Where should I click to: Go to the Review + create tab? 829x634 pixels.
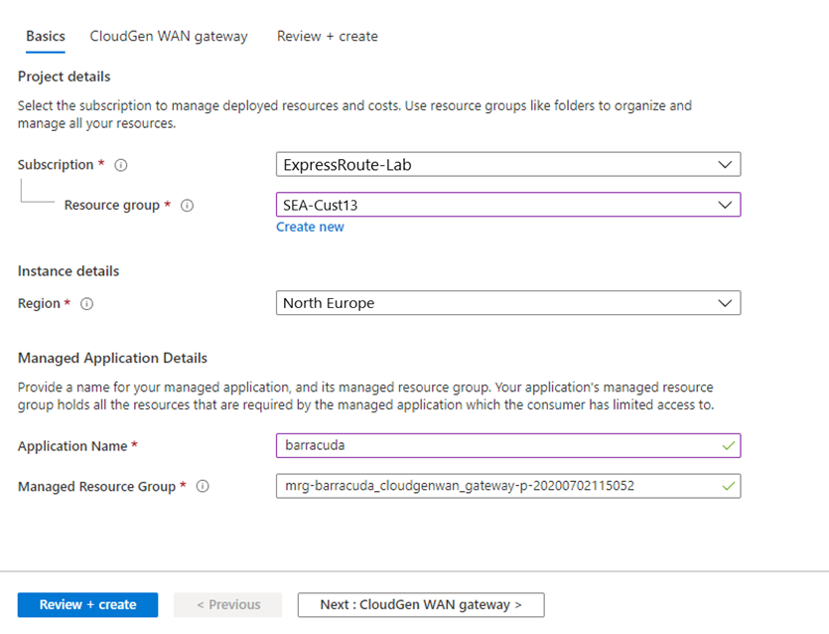tap(327, 36)
